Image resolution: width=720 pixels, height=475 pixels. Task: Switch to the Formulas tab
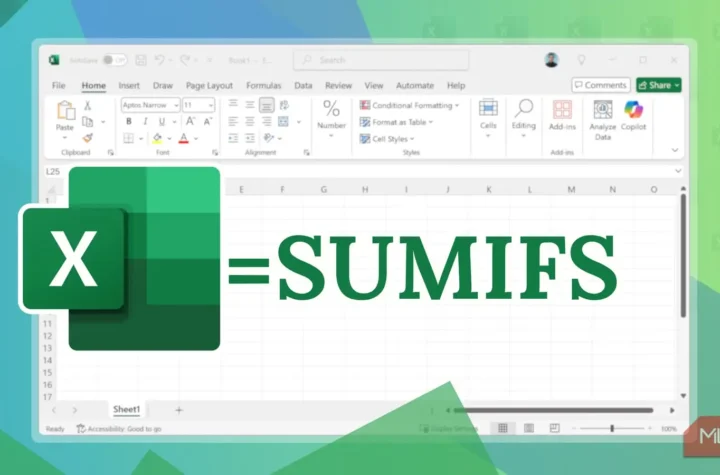pyautogui.click(x=264, y=85)
